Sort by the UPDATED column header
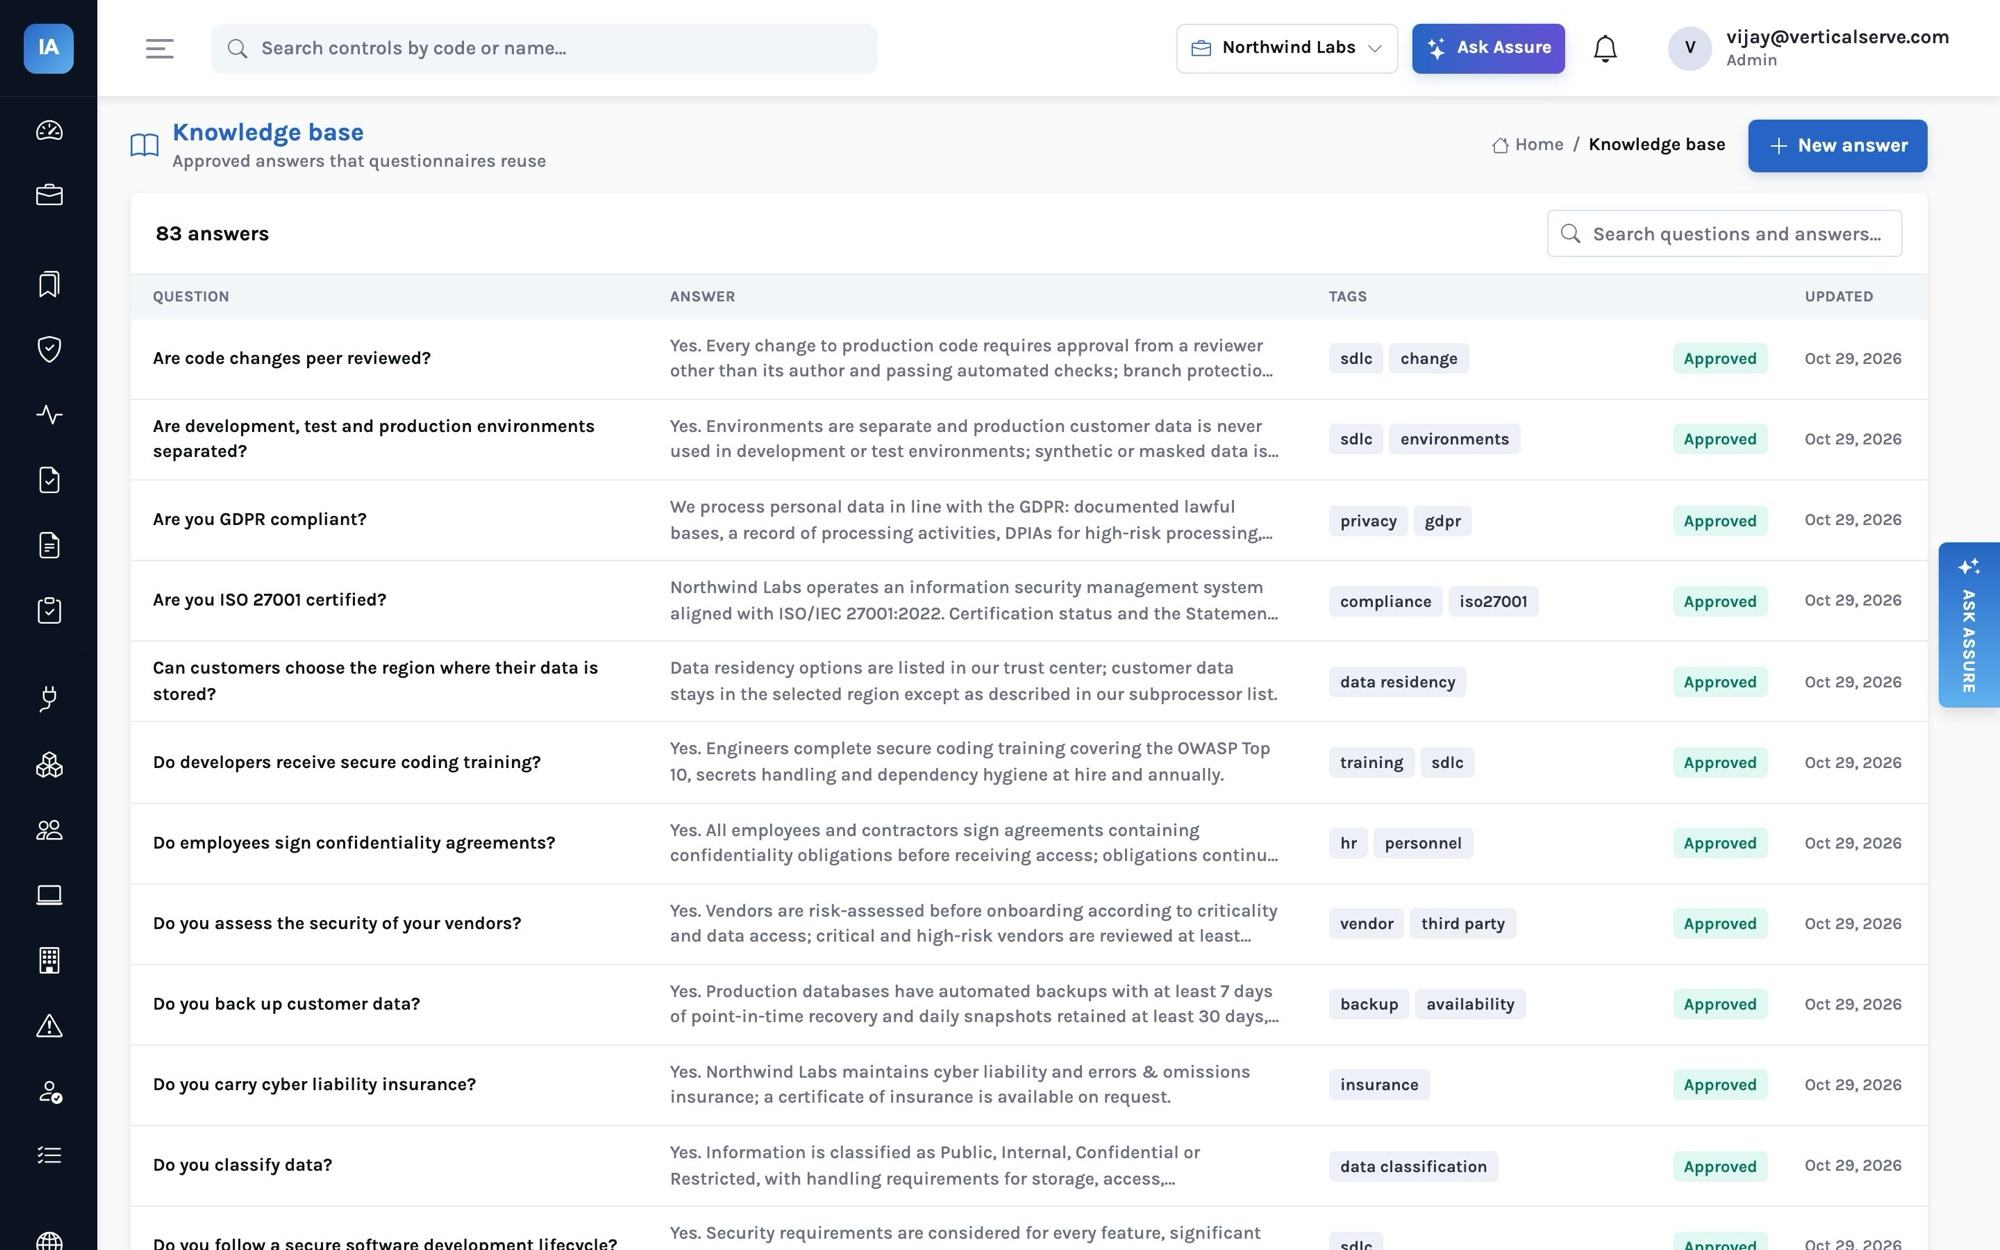This screenshot has height=1250, width=2000. click(x=1838, y=297)
